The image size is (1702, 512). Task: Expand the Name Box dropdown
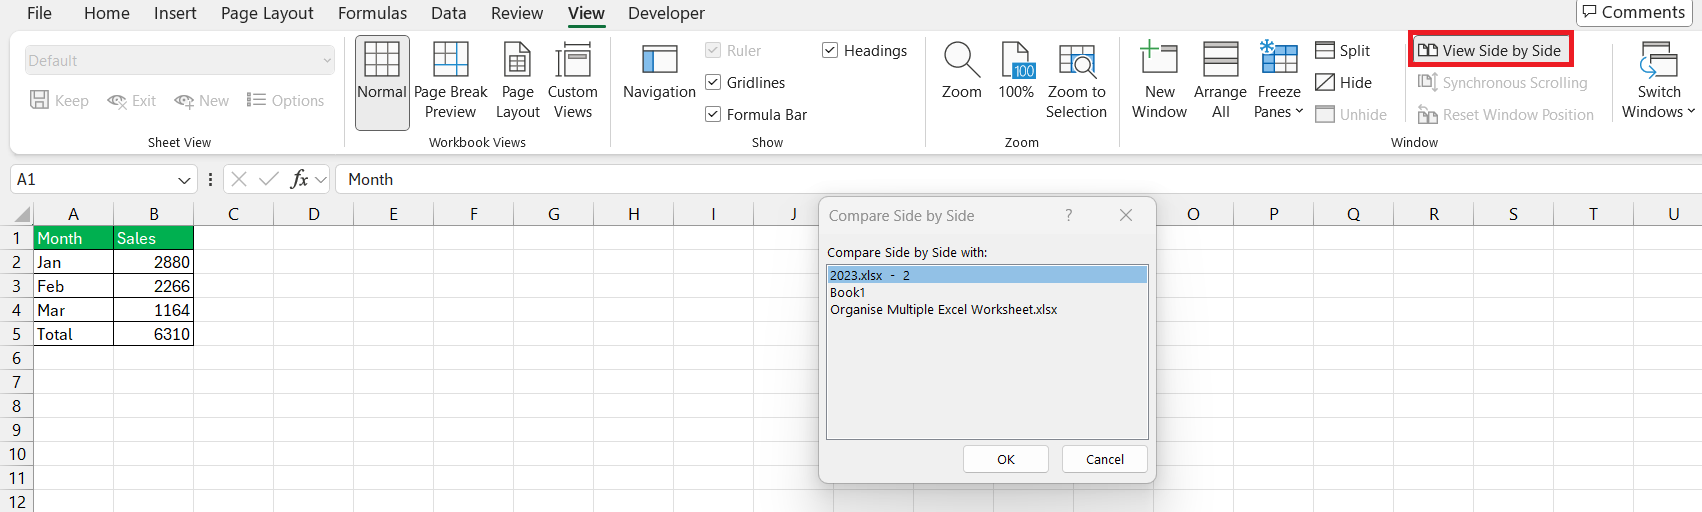point(184,180)
